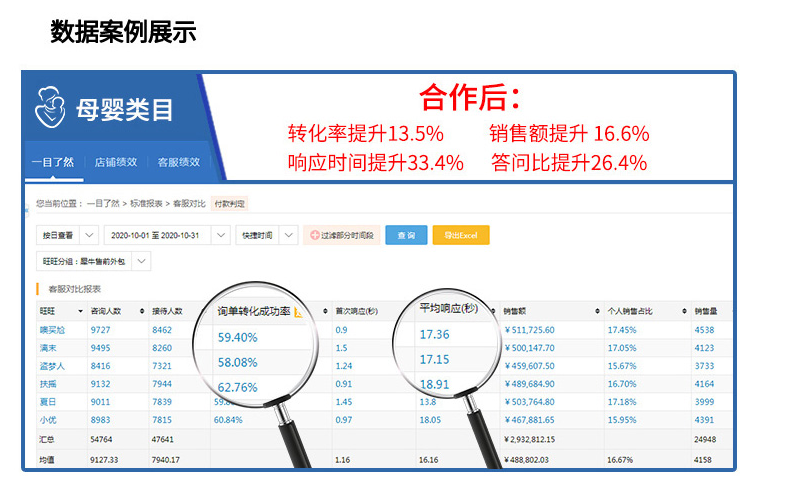The image size is (795, 480).
Task: Click the mother and baby category logo
Action: [50, 107]
